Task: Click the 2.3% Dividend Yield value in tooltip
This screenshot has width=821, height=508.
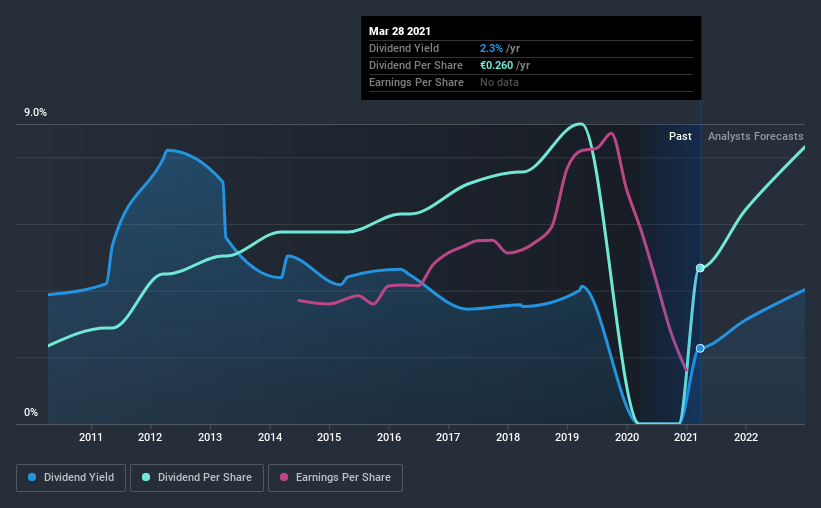Action: tap(491, 48)
